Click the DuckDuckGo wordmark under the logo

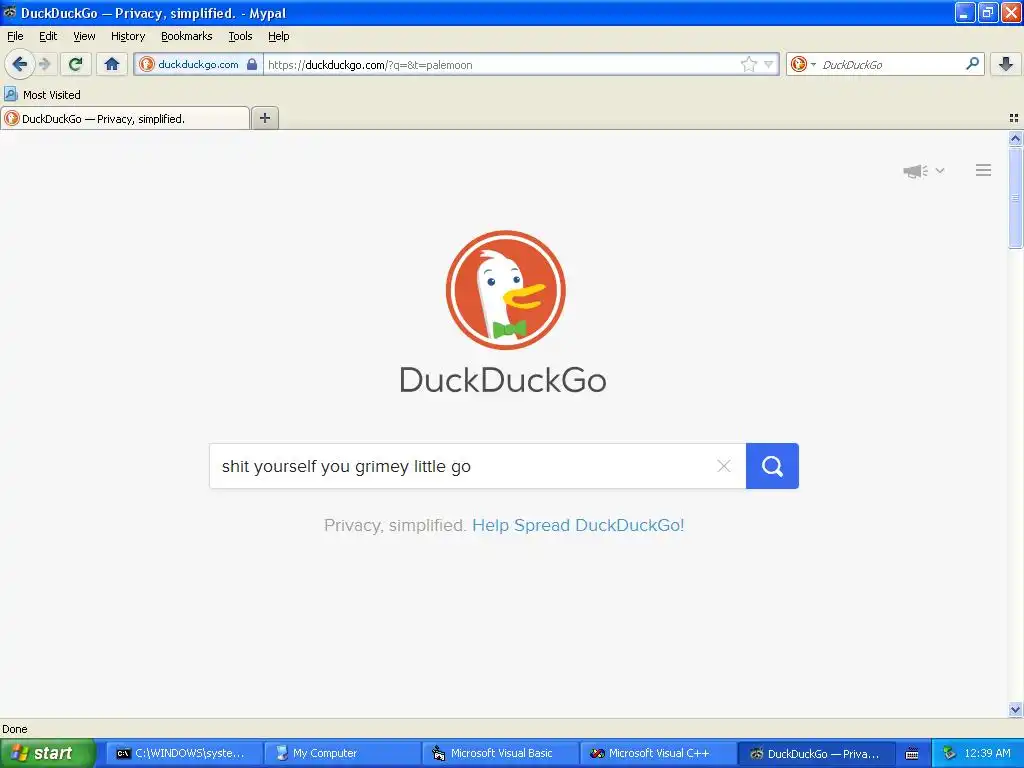point(503,380)
